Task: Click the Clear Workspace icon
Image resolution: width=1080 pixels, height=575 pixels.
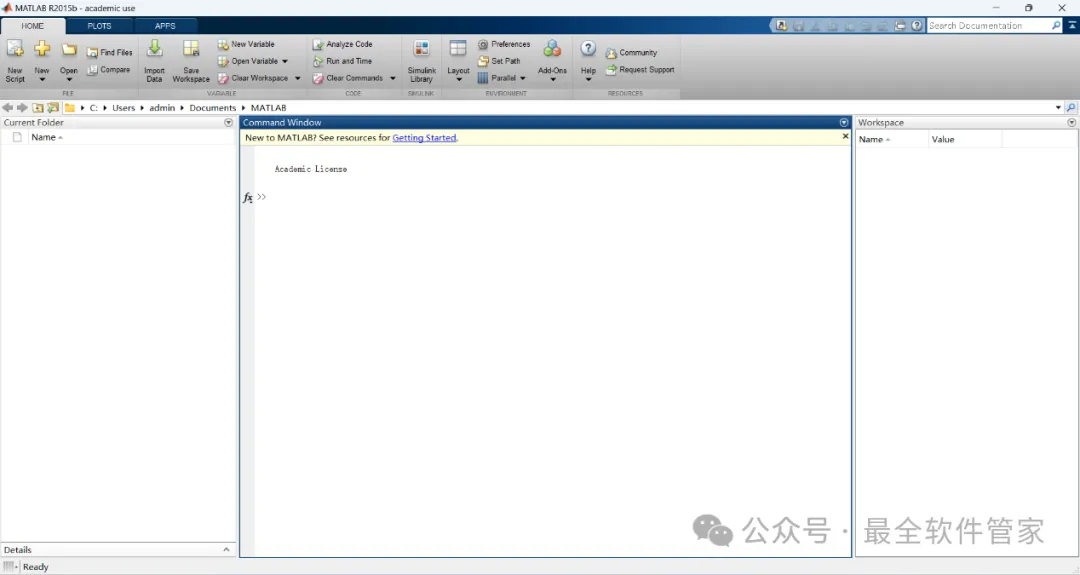Action: (x=223, y=79)
